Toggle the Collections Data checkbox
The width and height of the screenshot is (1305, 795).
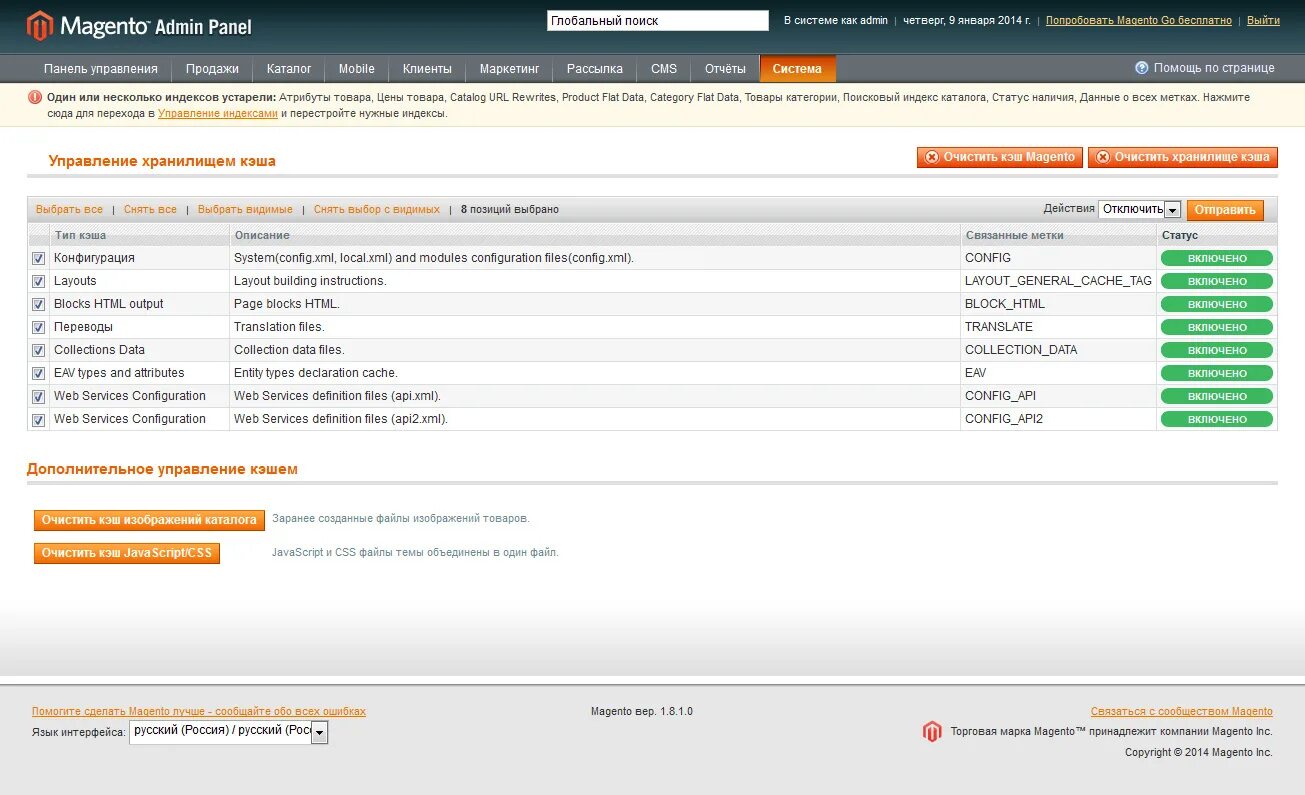[38, 350]
